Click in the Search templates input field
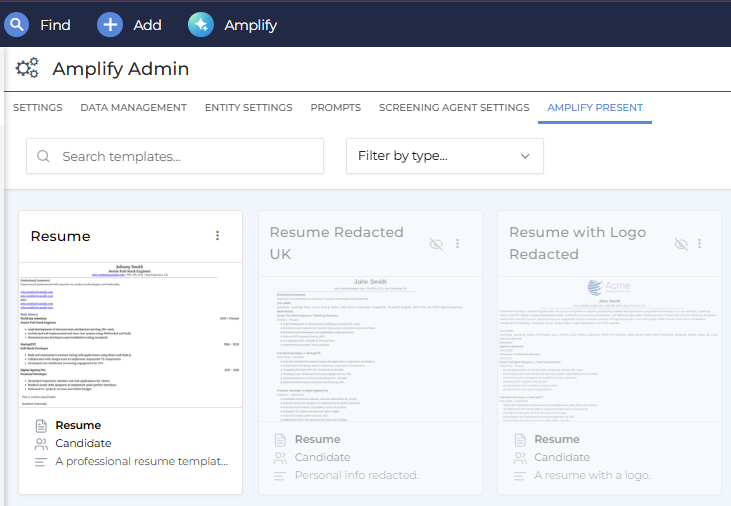The image size is (731, 506). pos(185,156)
